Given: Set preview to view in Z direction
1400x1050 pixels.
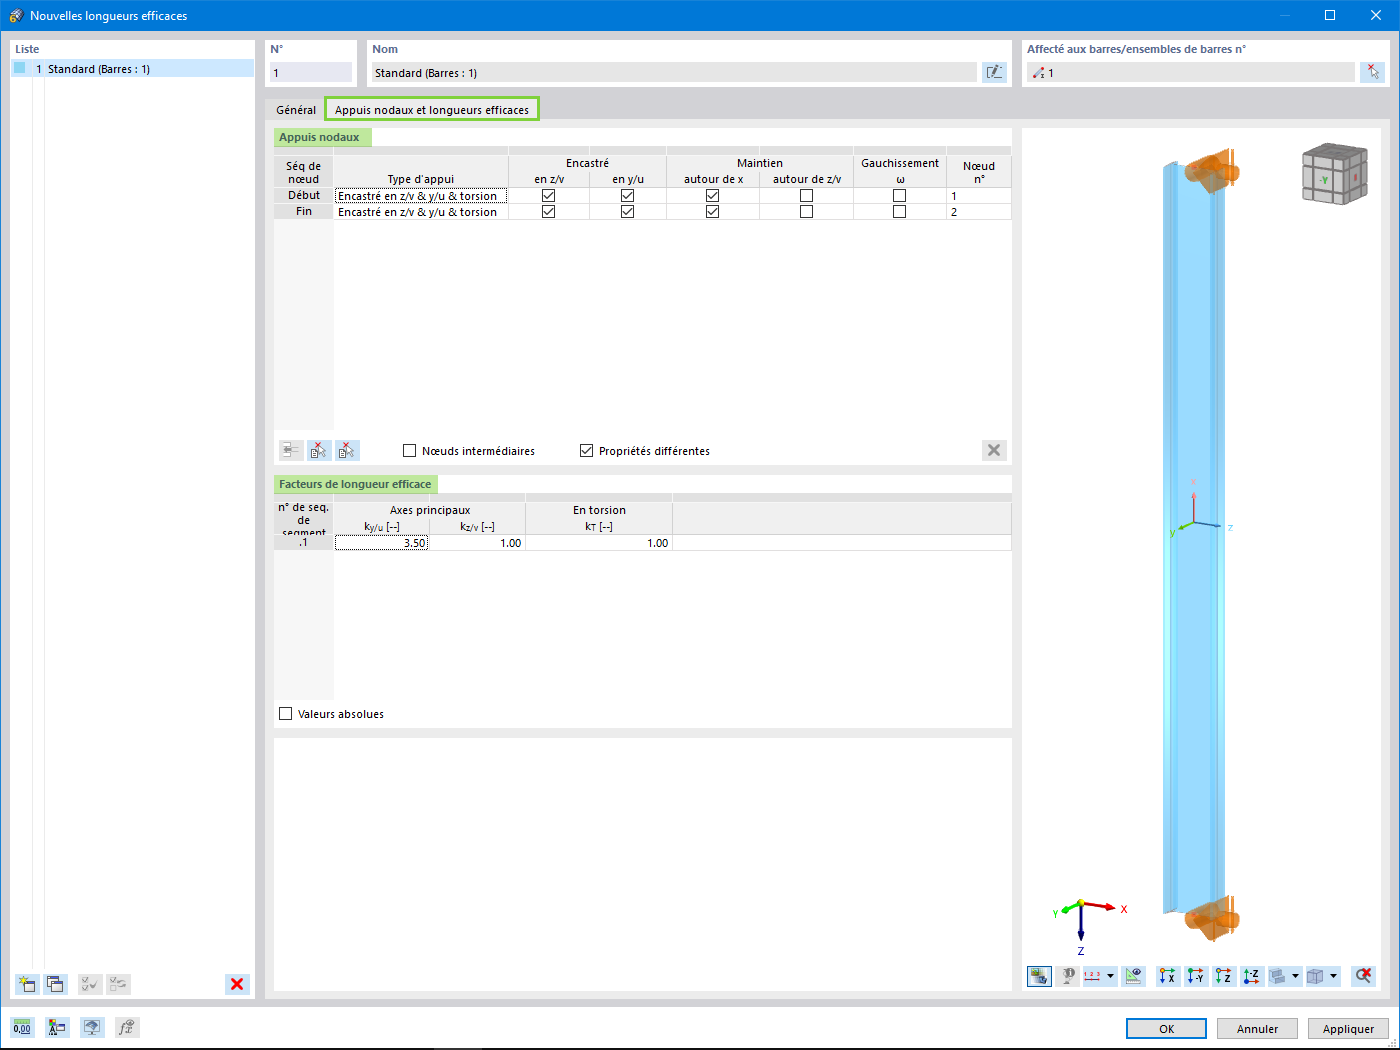Looking at the screenshot, I should coord(1223,976).
